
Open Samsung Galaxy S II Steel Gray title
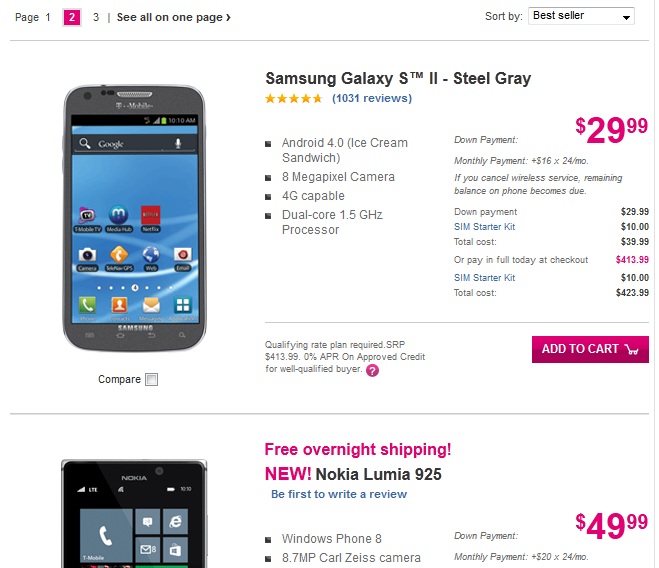coord(397,78)
